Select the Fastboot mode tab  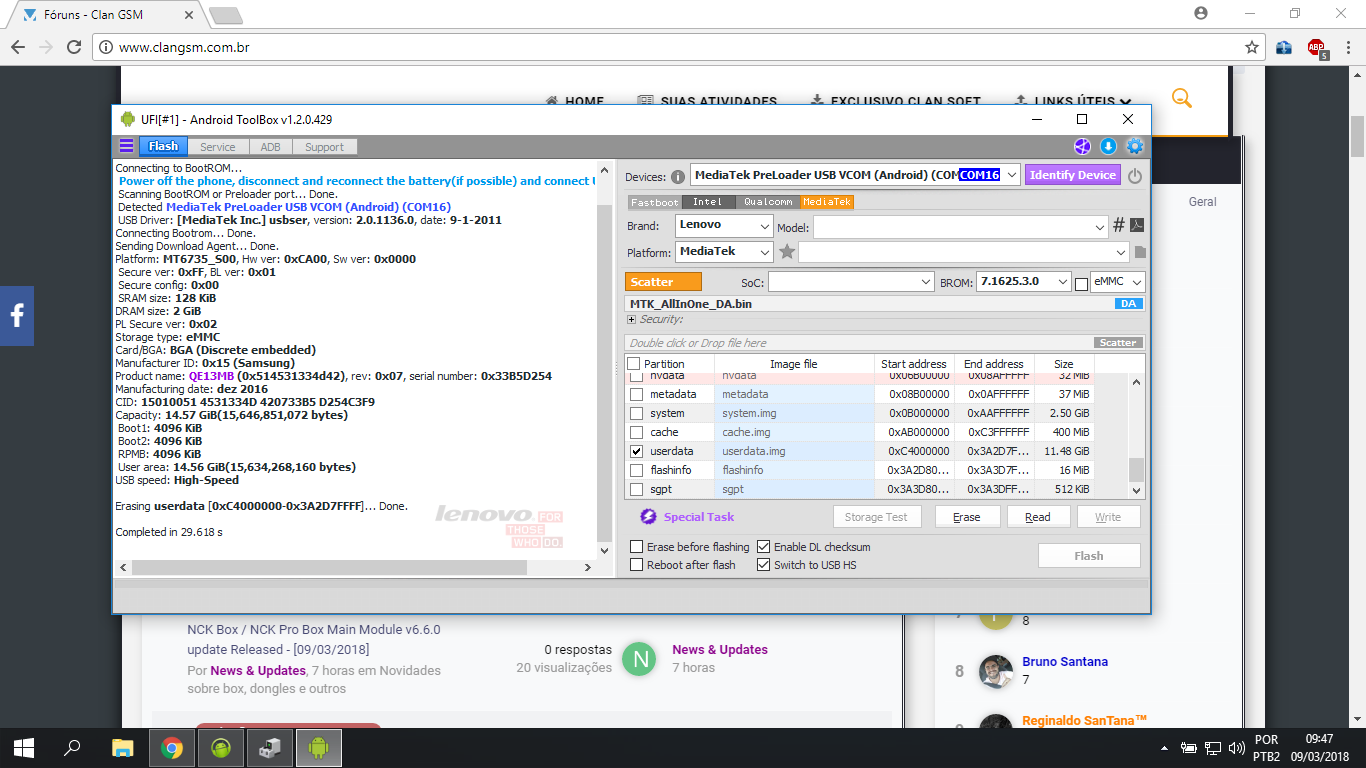pos(655,202)
